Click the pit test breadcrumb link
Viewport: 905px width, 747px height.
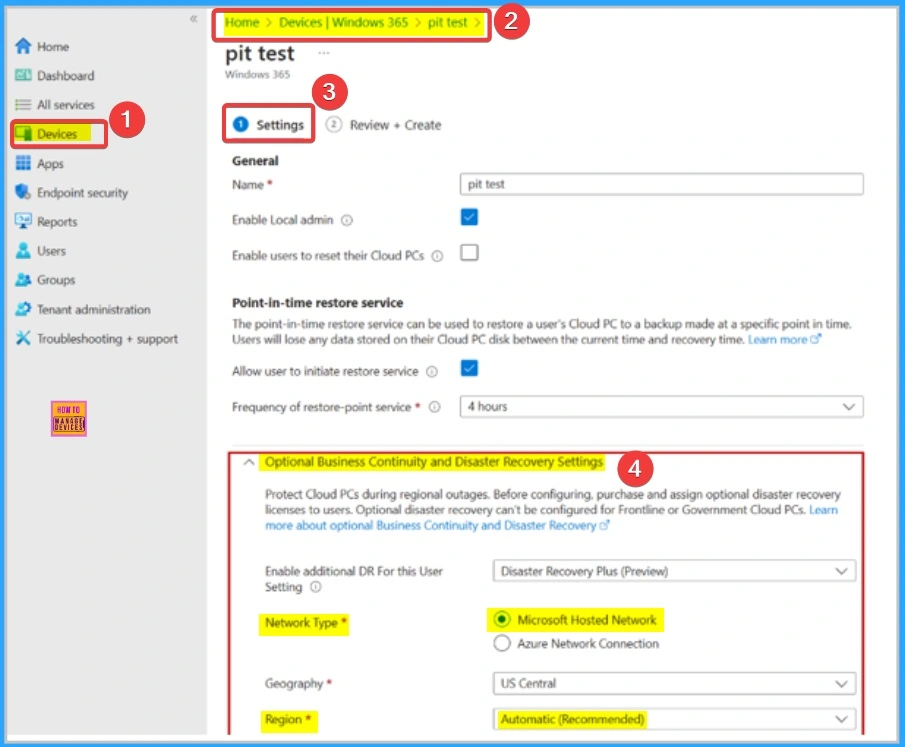447,23
